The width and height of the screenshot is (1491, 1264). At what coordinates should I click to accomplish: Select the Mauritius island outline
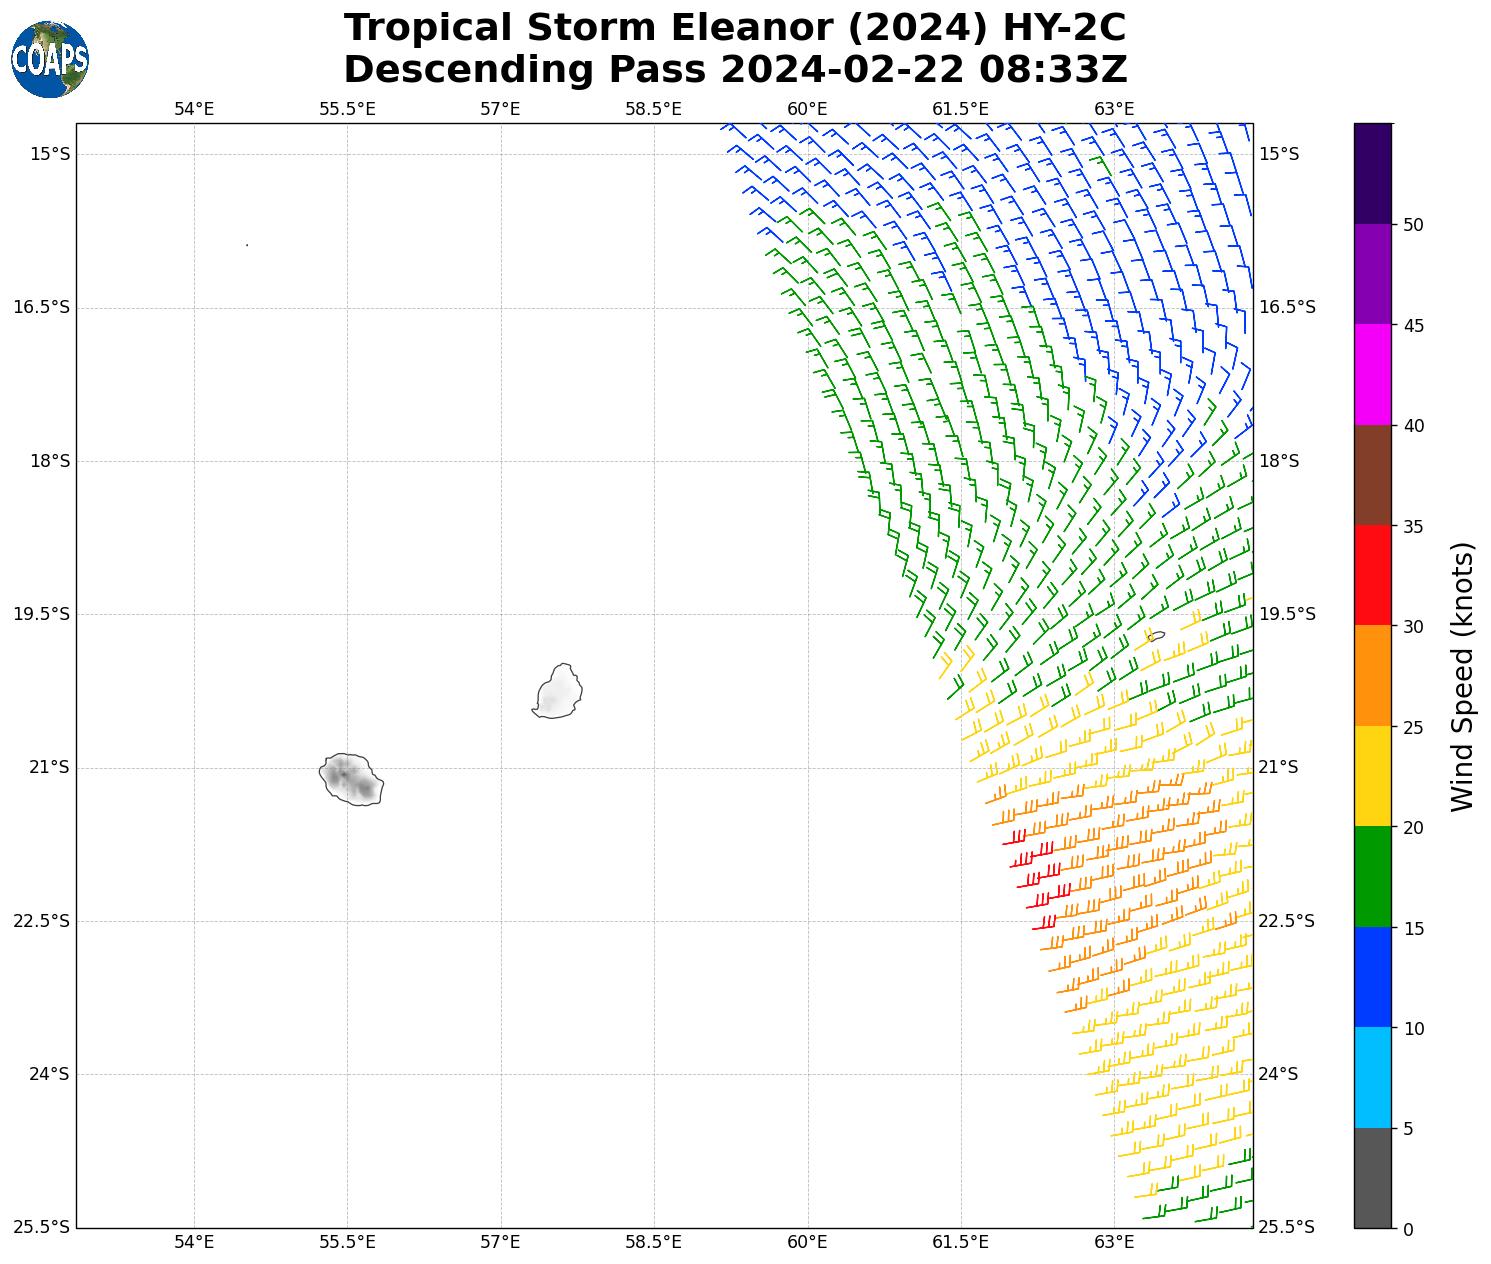[559, 692]
